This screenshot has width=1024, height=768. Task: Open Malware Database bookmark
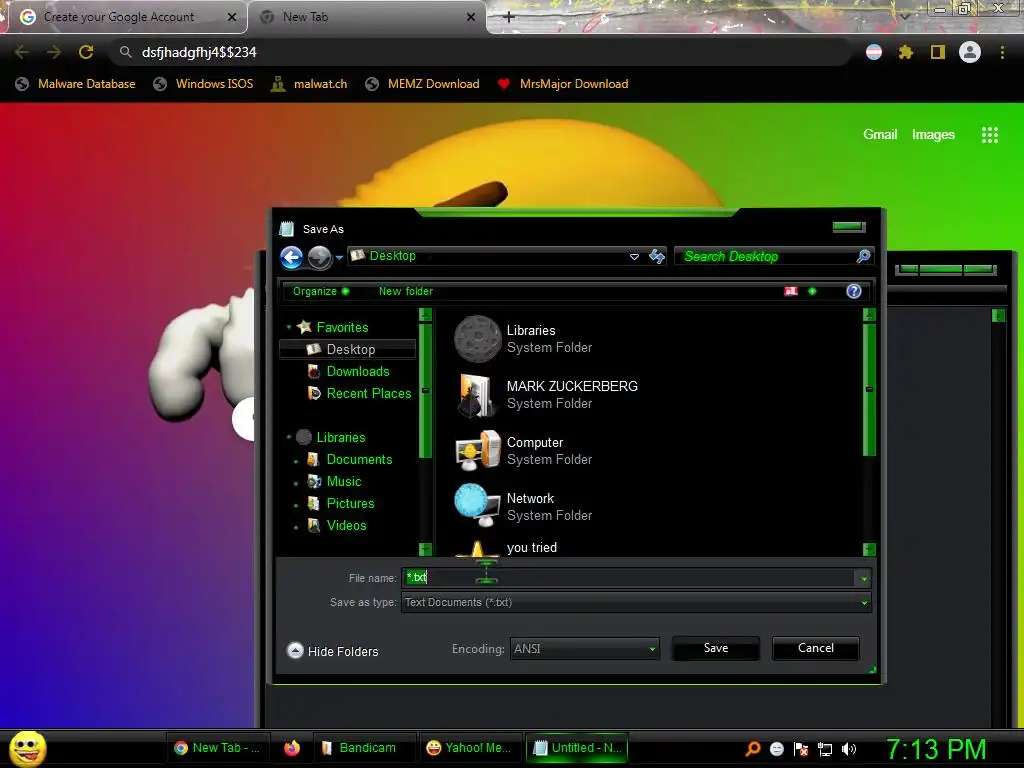coord(76,84)
